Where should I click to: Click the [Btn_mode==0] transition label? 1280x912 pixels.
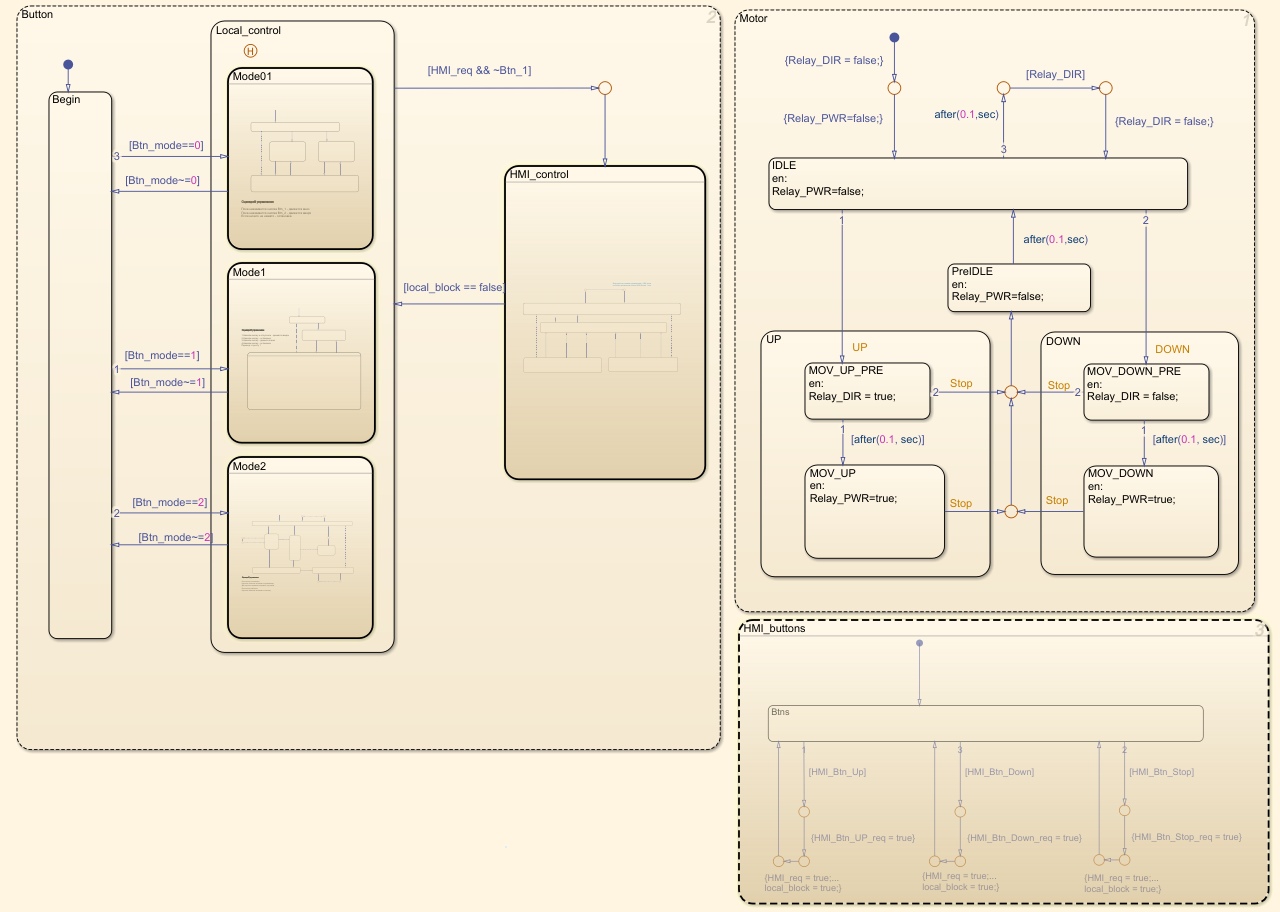point(166,145)
